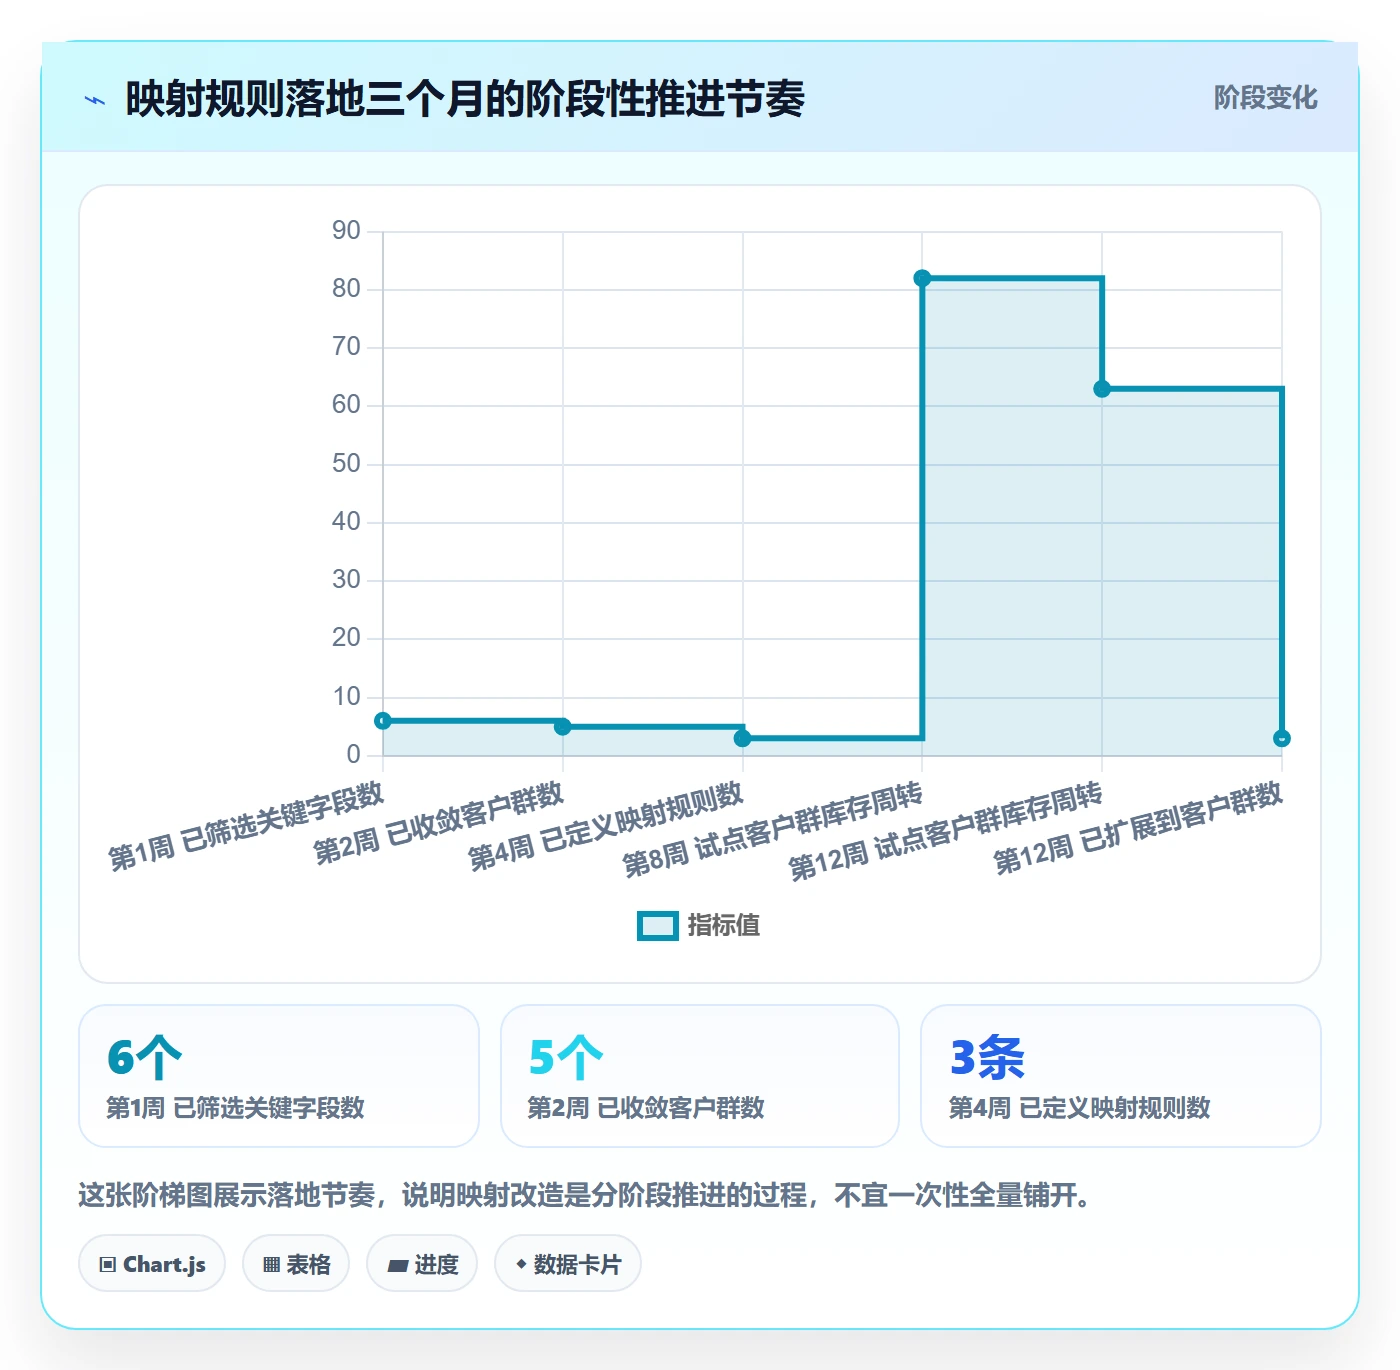
Task: Open the 3条 已定义映射规则数 card
Action: point(1121,1076)
